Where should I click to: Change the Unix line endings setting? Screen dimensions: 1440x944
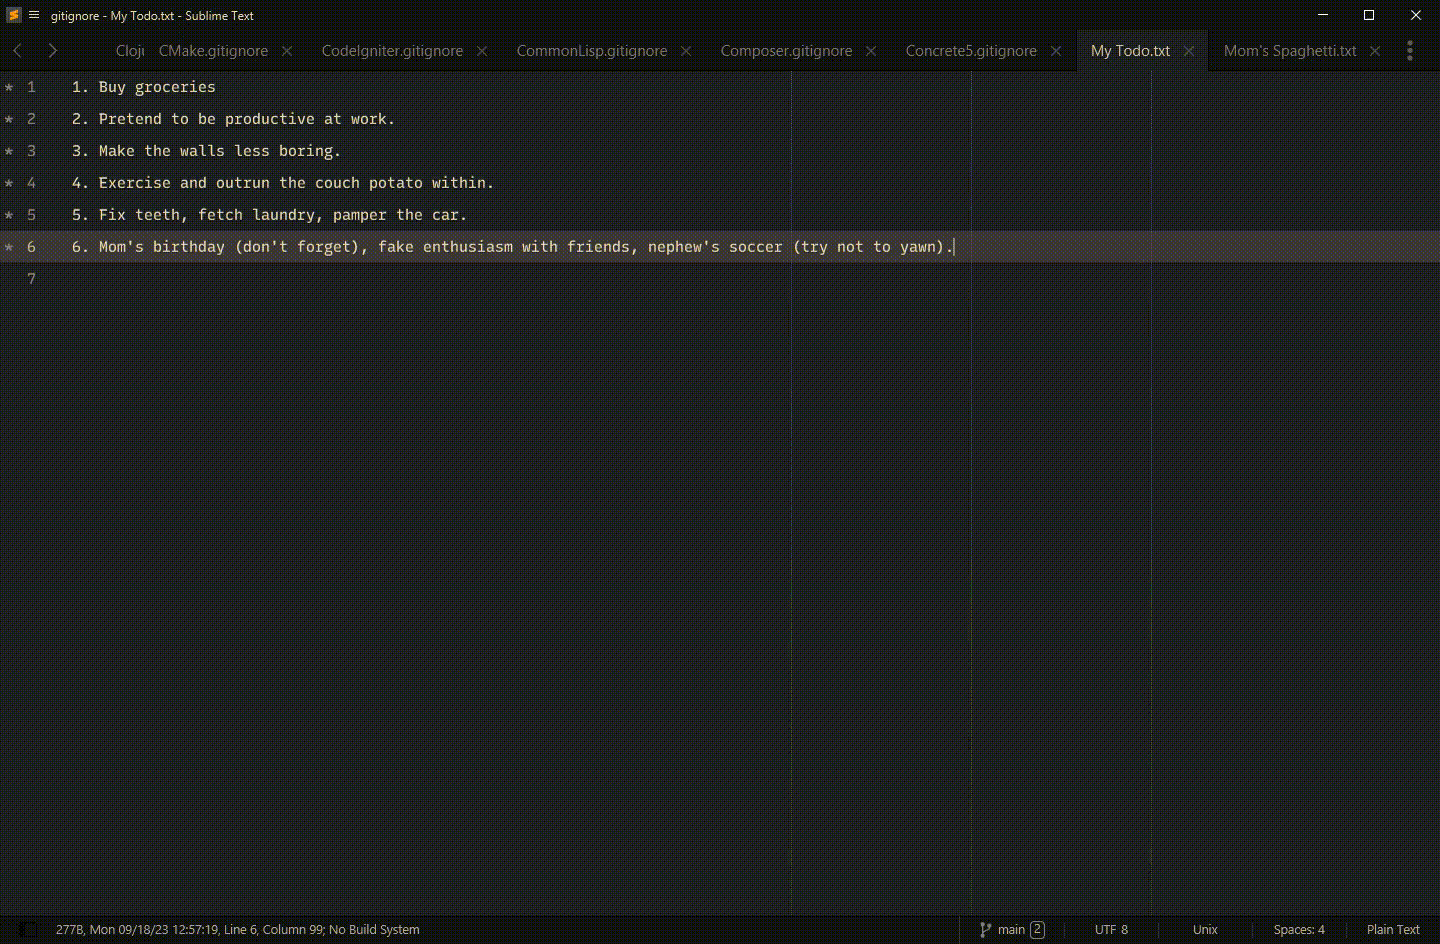click(1205, 929)
